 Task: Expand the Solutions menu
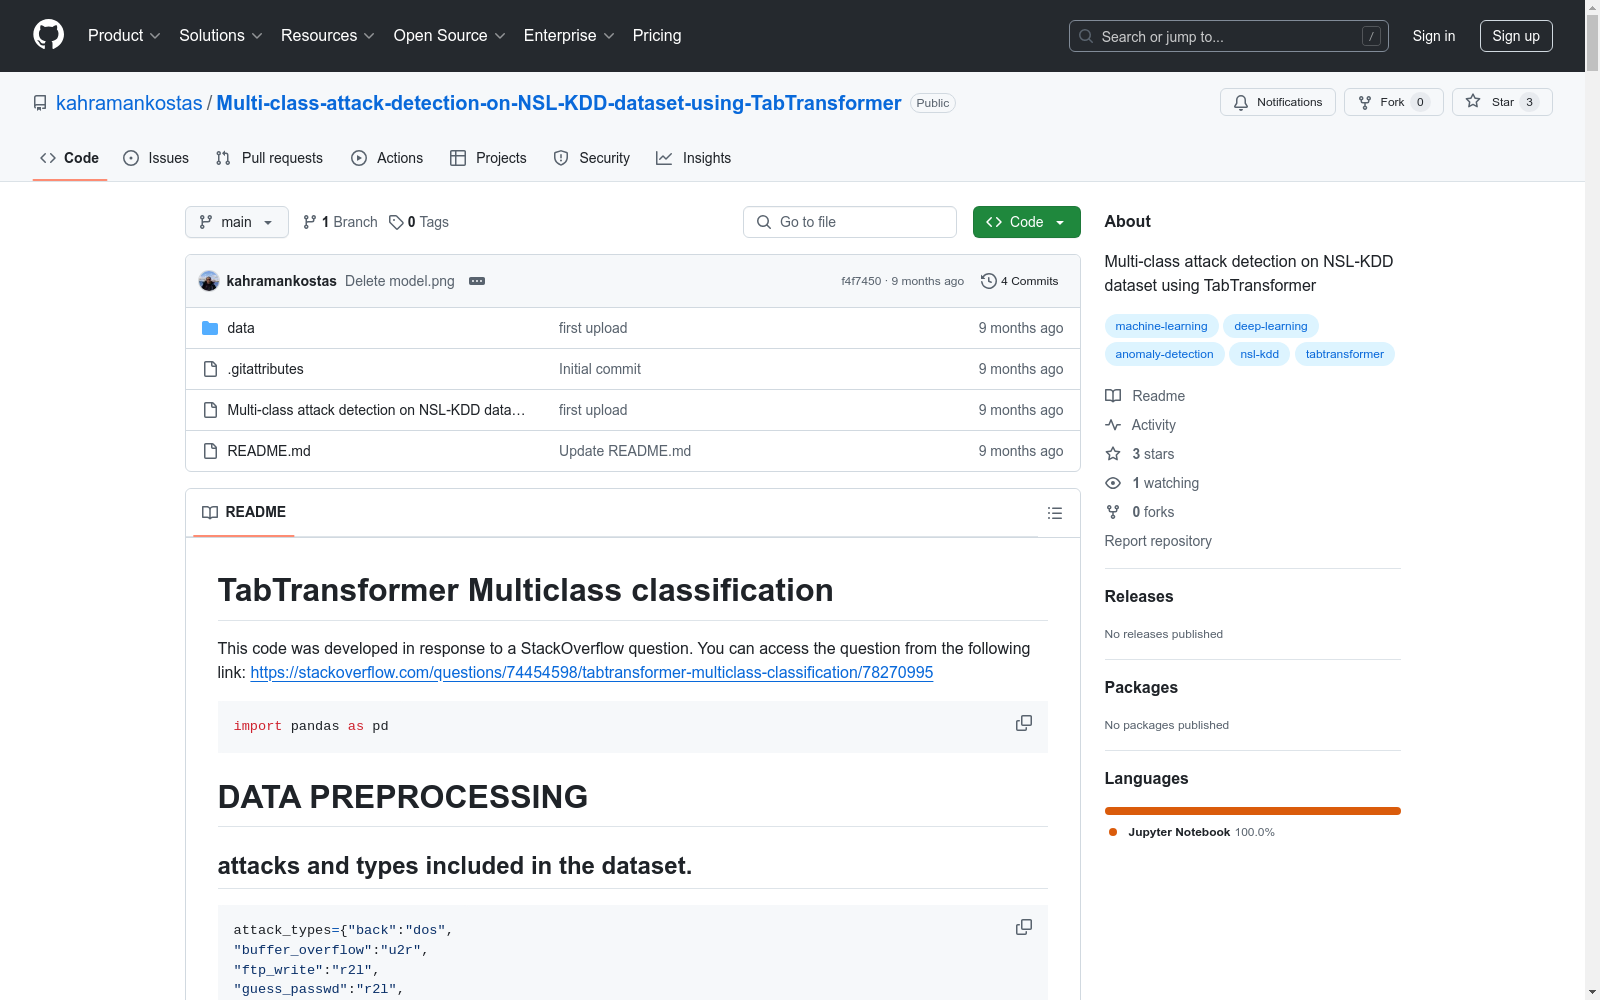pos(221,35)
